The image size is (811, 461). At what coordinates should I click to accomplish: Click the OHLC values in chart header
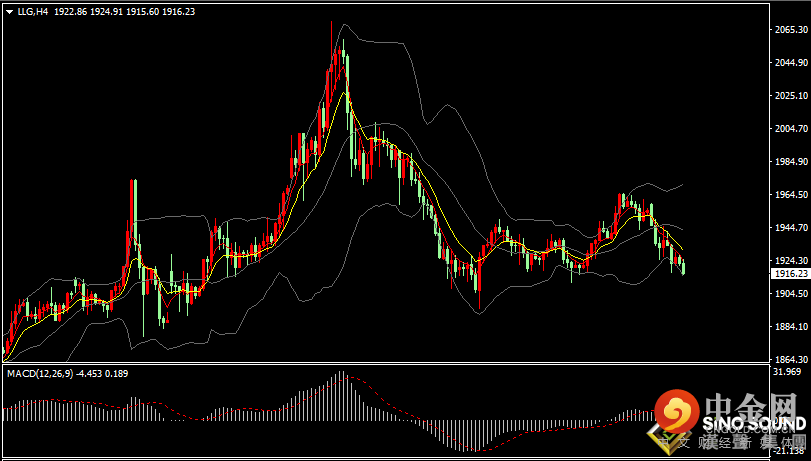124,12
